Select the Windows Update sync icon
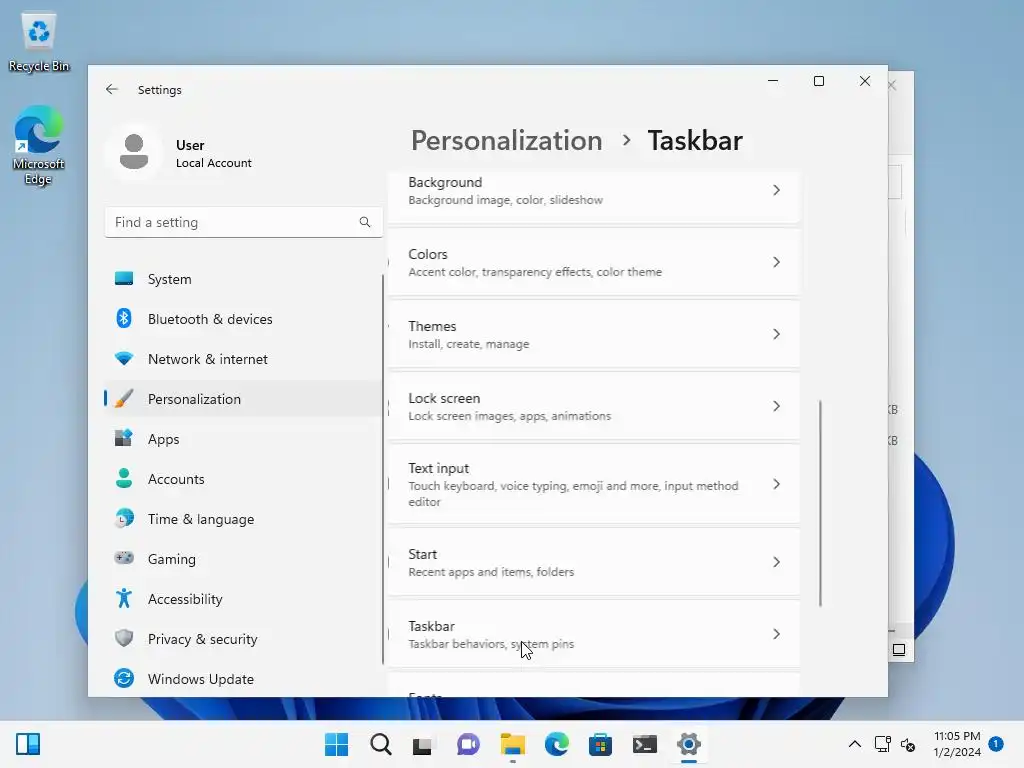The width and height of the screenshot is (1024, 768). pos(123,679)
